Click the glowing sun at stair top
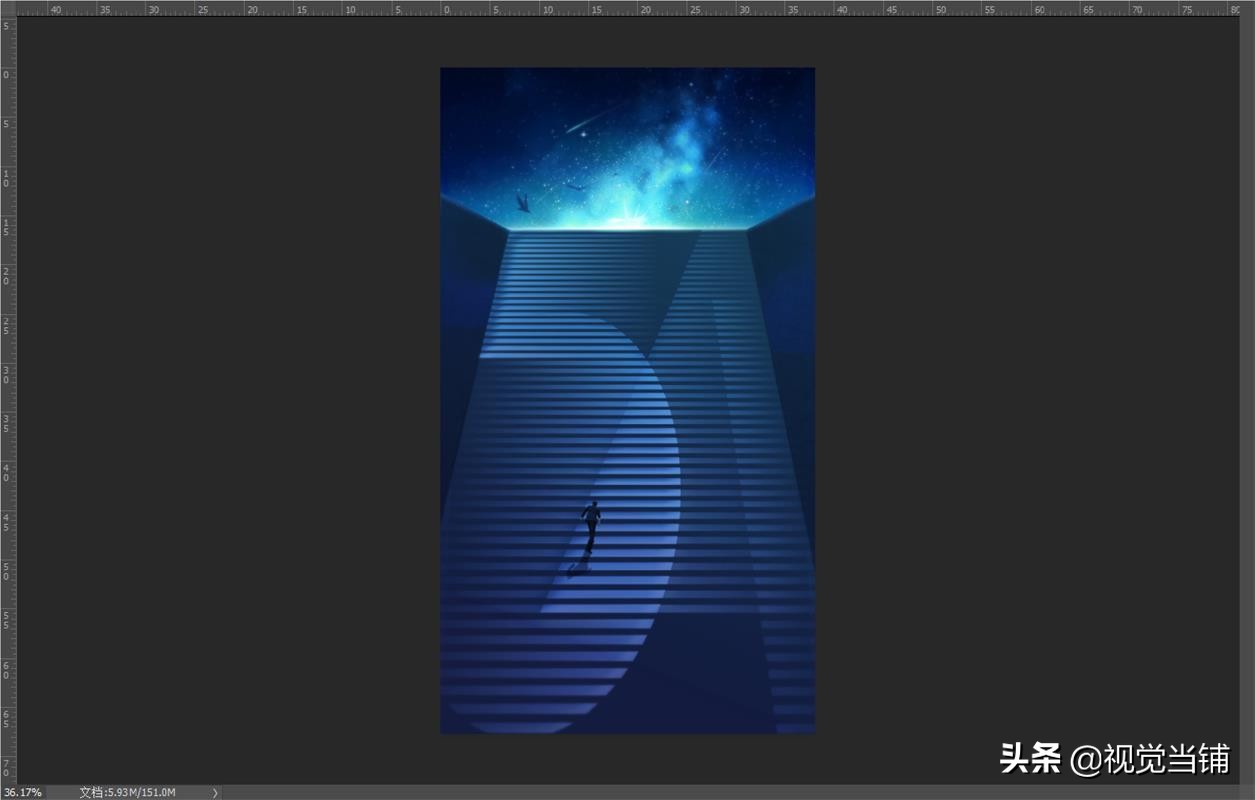The image size is (1255, 800). [632, 221]
